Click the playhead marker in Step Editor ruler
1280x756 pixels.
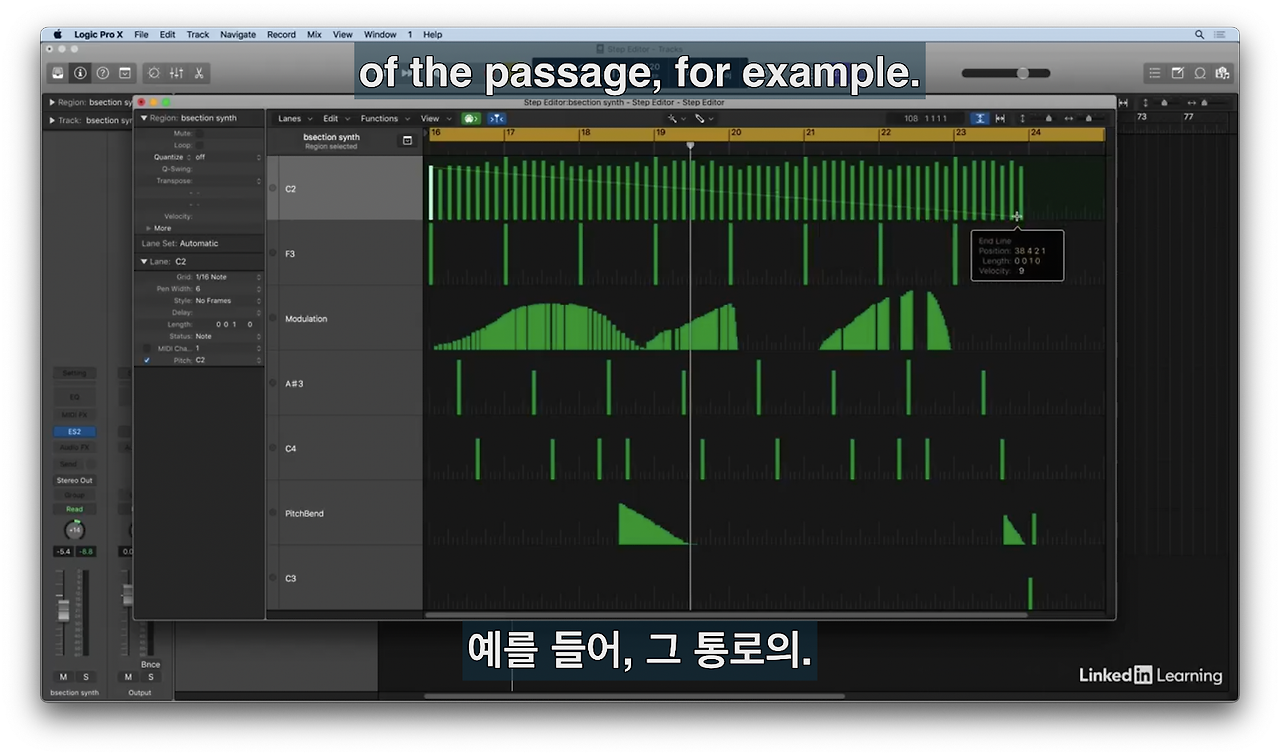coord(690,146)
